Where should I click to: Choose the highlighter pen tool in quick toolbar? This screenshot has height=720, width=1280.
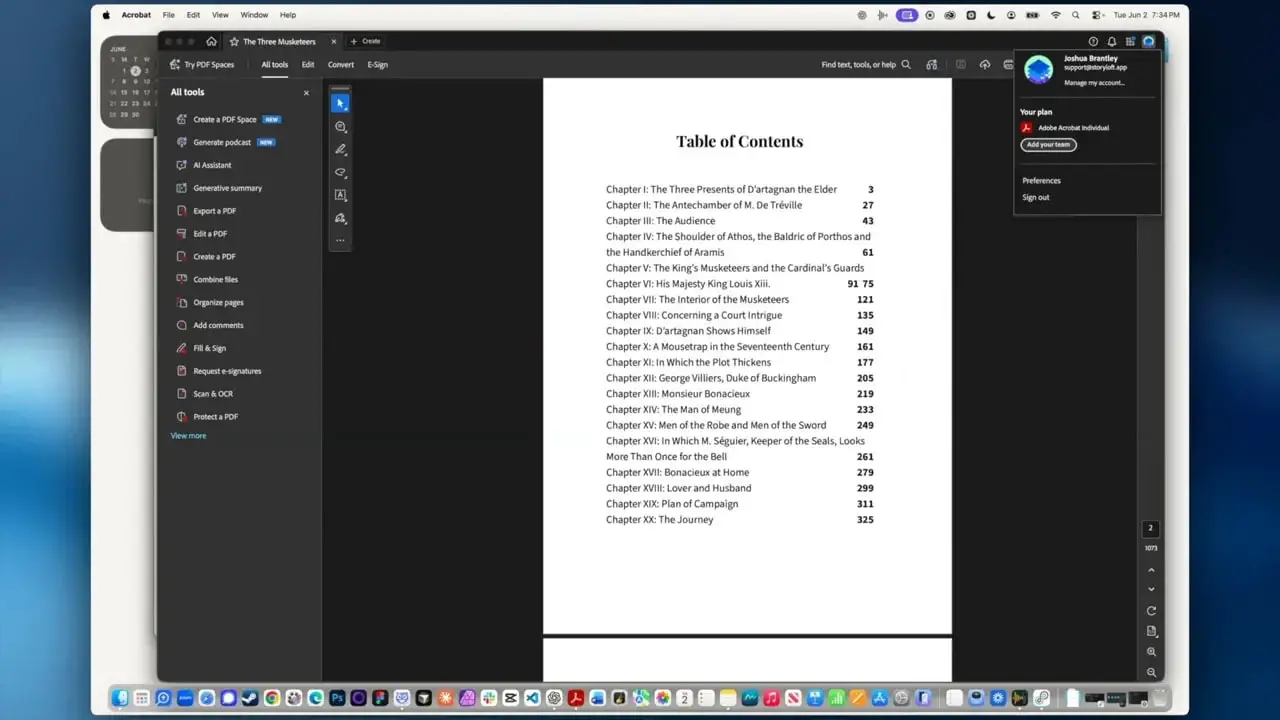[340, 149]
